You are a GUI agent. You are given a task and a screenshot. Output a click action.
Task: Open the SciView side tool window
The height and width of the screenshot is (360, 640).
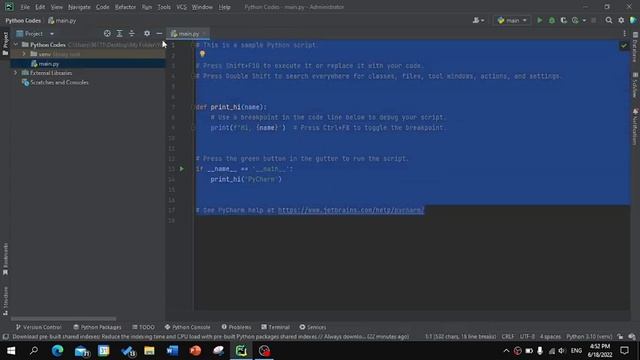tap(635, 85)
